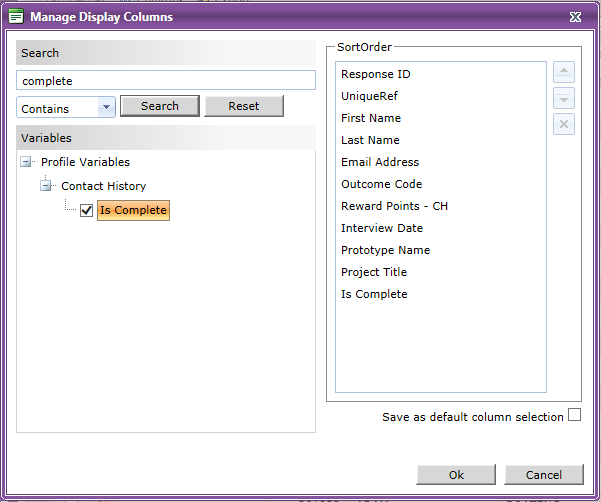Enable Save as default column selection
601x502 pixels.
pyautogui.click(x=574, y=415)
